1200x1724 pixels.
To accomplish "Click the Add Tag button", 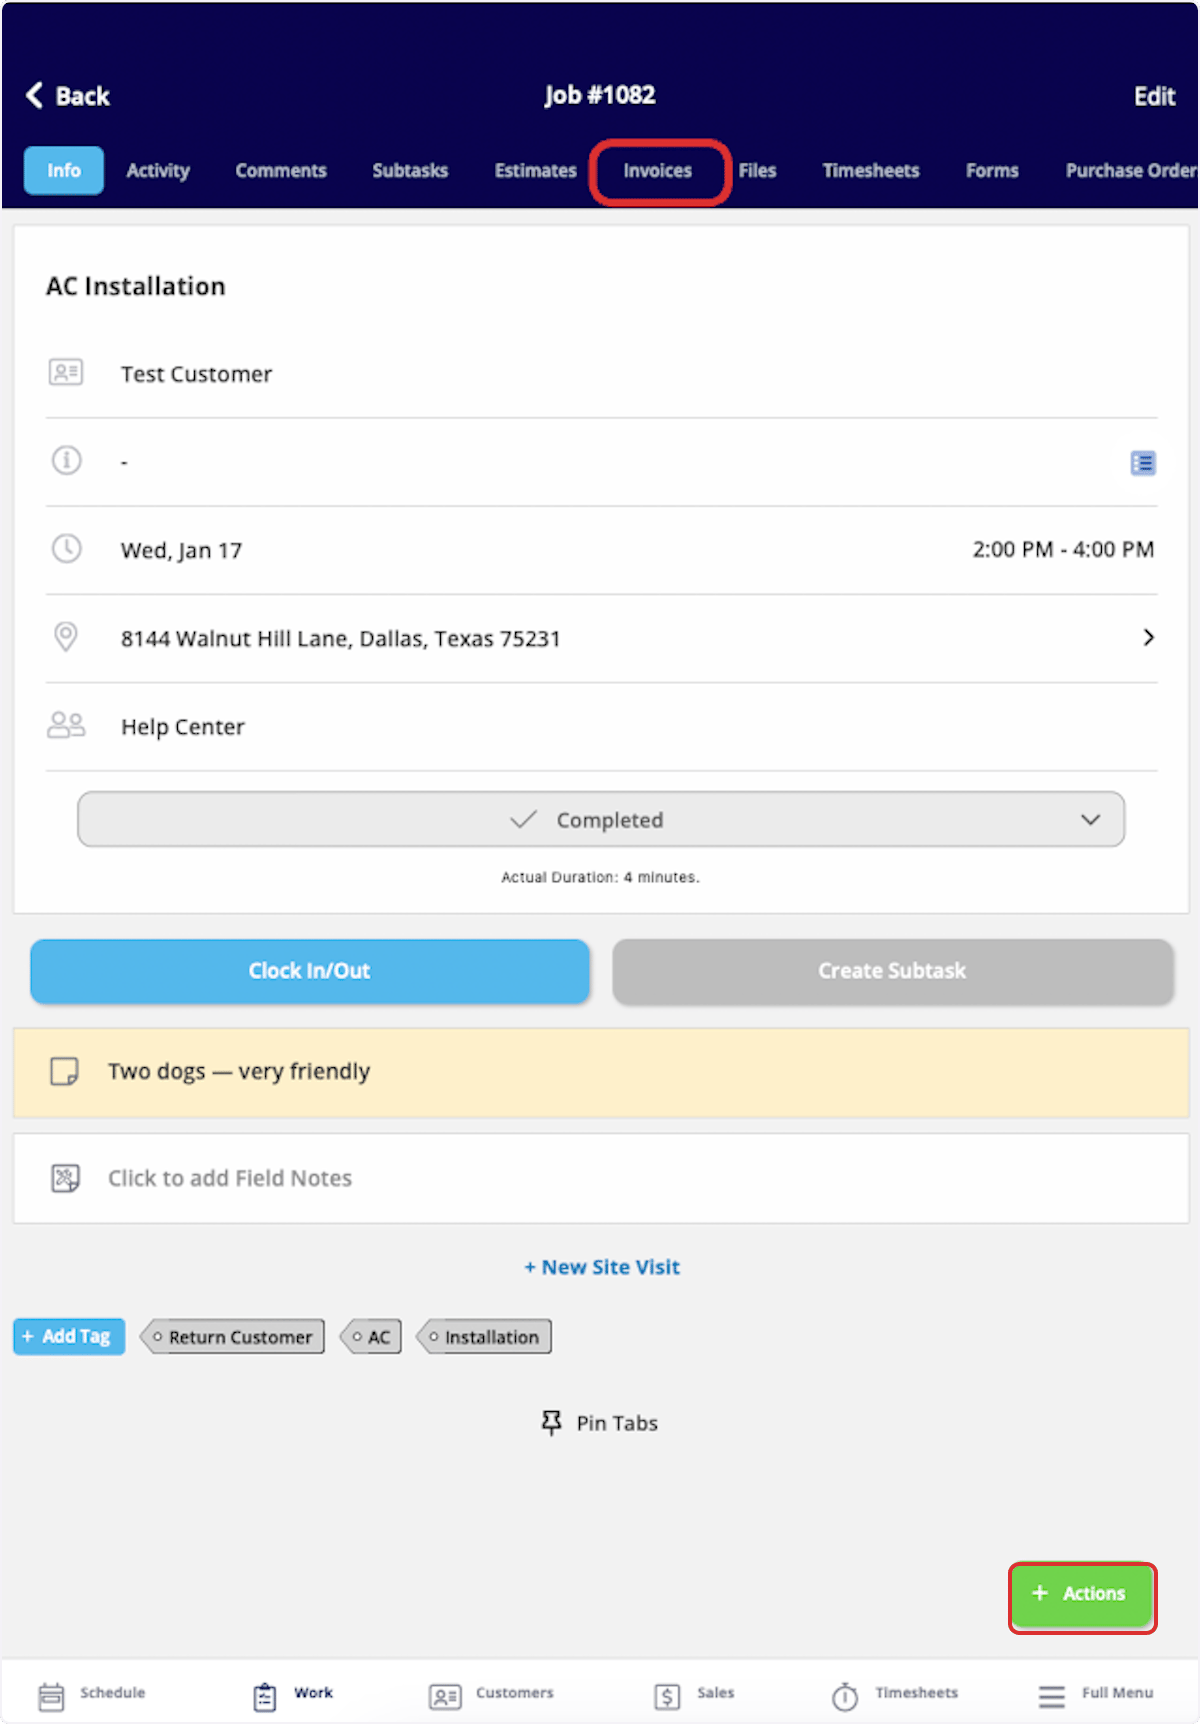I will point(69,1336).
